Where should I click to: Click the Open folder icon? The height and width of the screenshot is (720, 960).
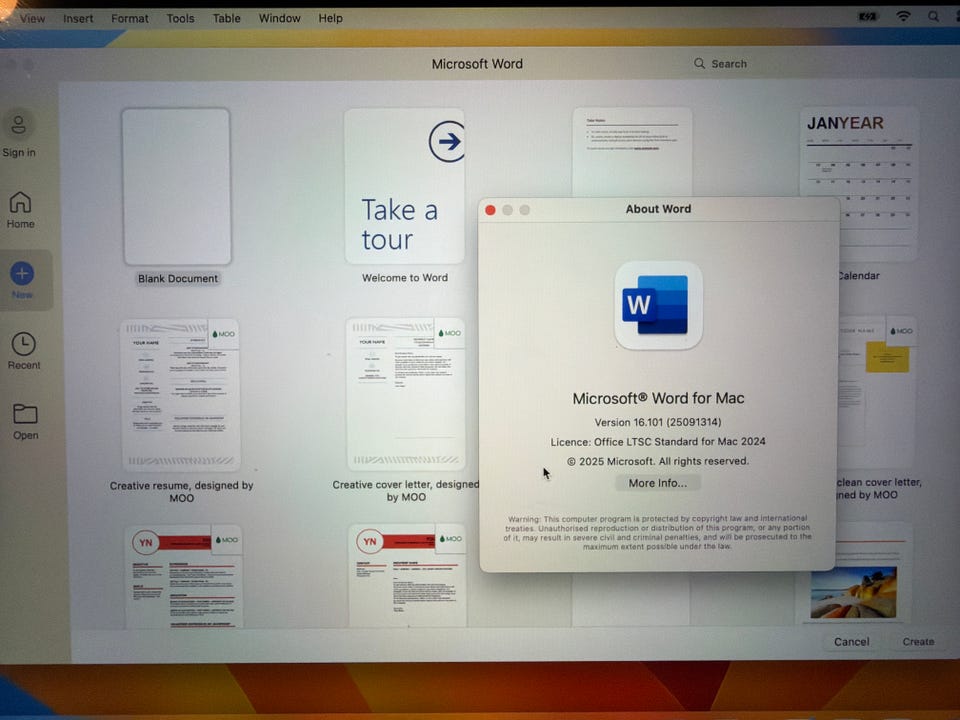pyautogui.click(x=25, y=414)
